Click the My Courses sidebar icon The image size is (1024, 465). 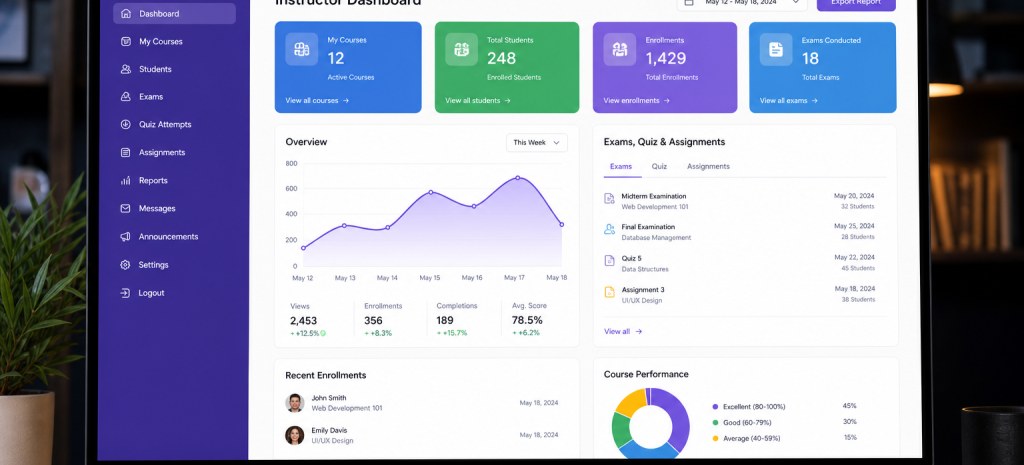click(x=125, y=41)
